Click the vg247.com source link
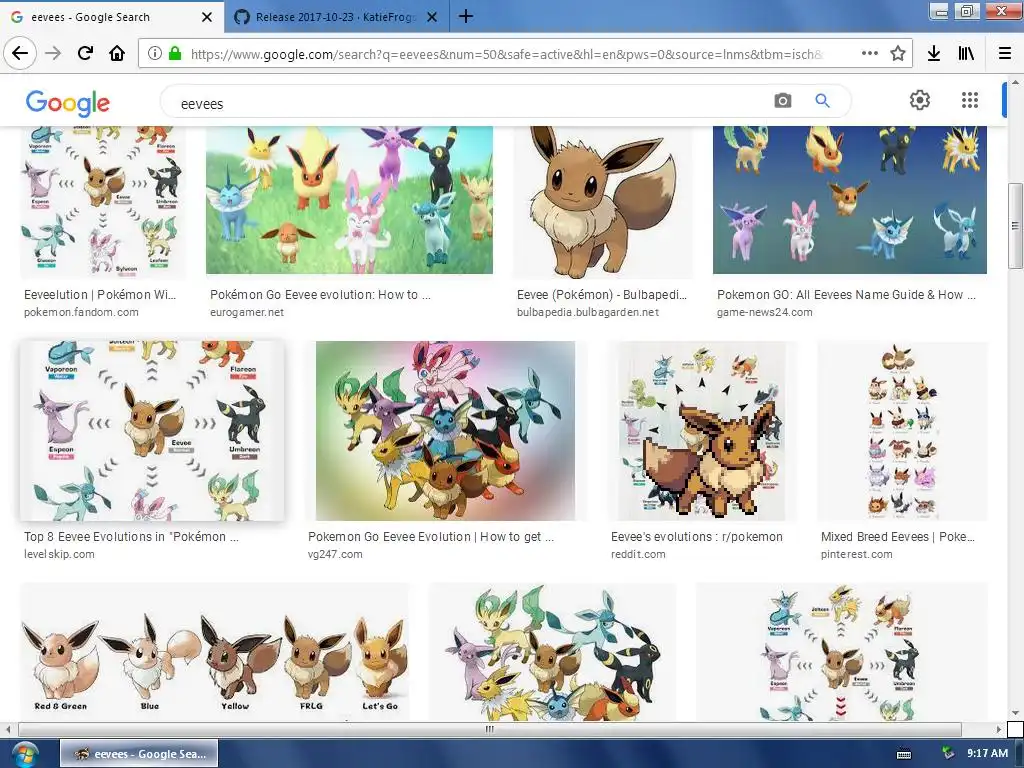 [x=335, y=554]
